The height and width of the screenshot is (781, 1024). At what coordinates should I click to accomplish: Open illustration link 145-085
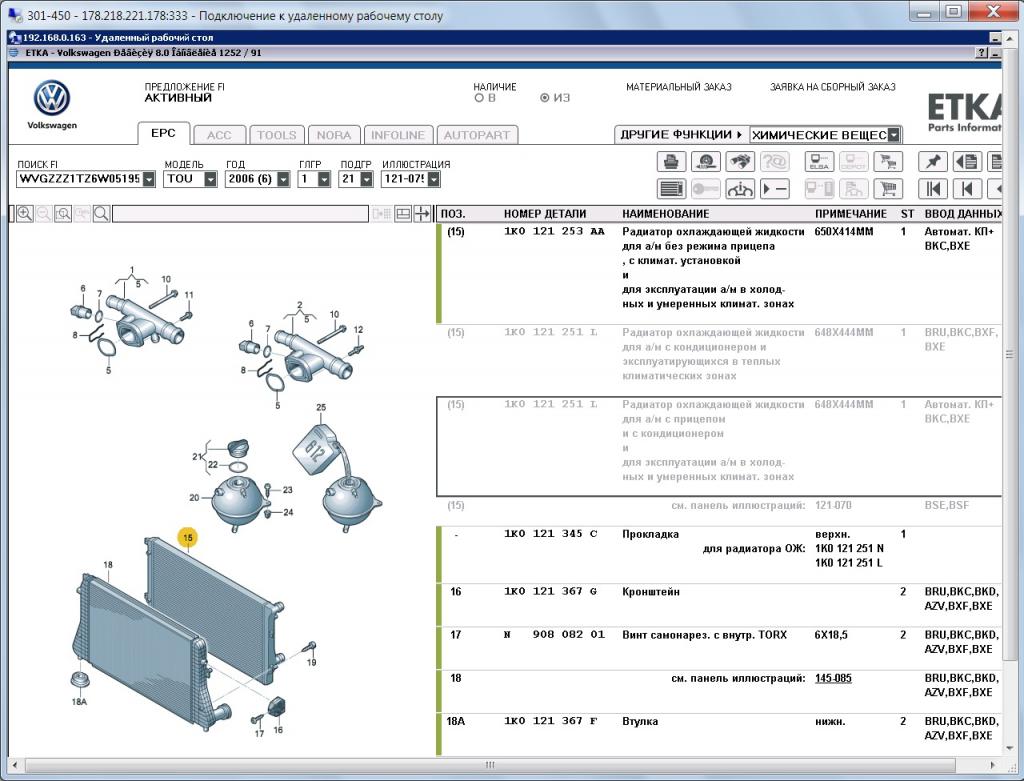[x=833, y=678]
